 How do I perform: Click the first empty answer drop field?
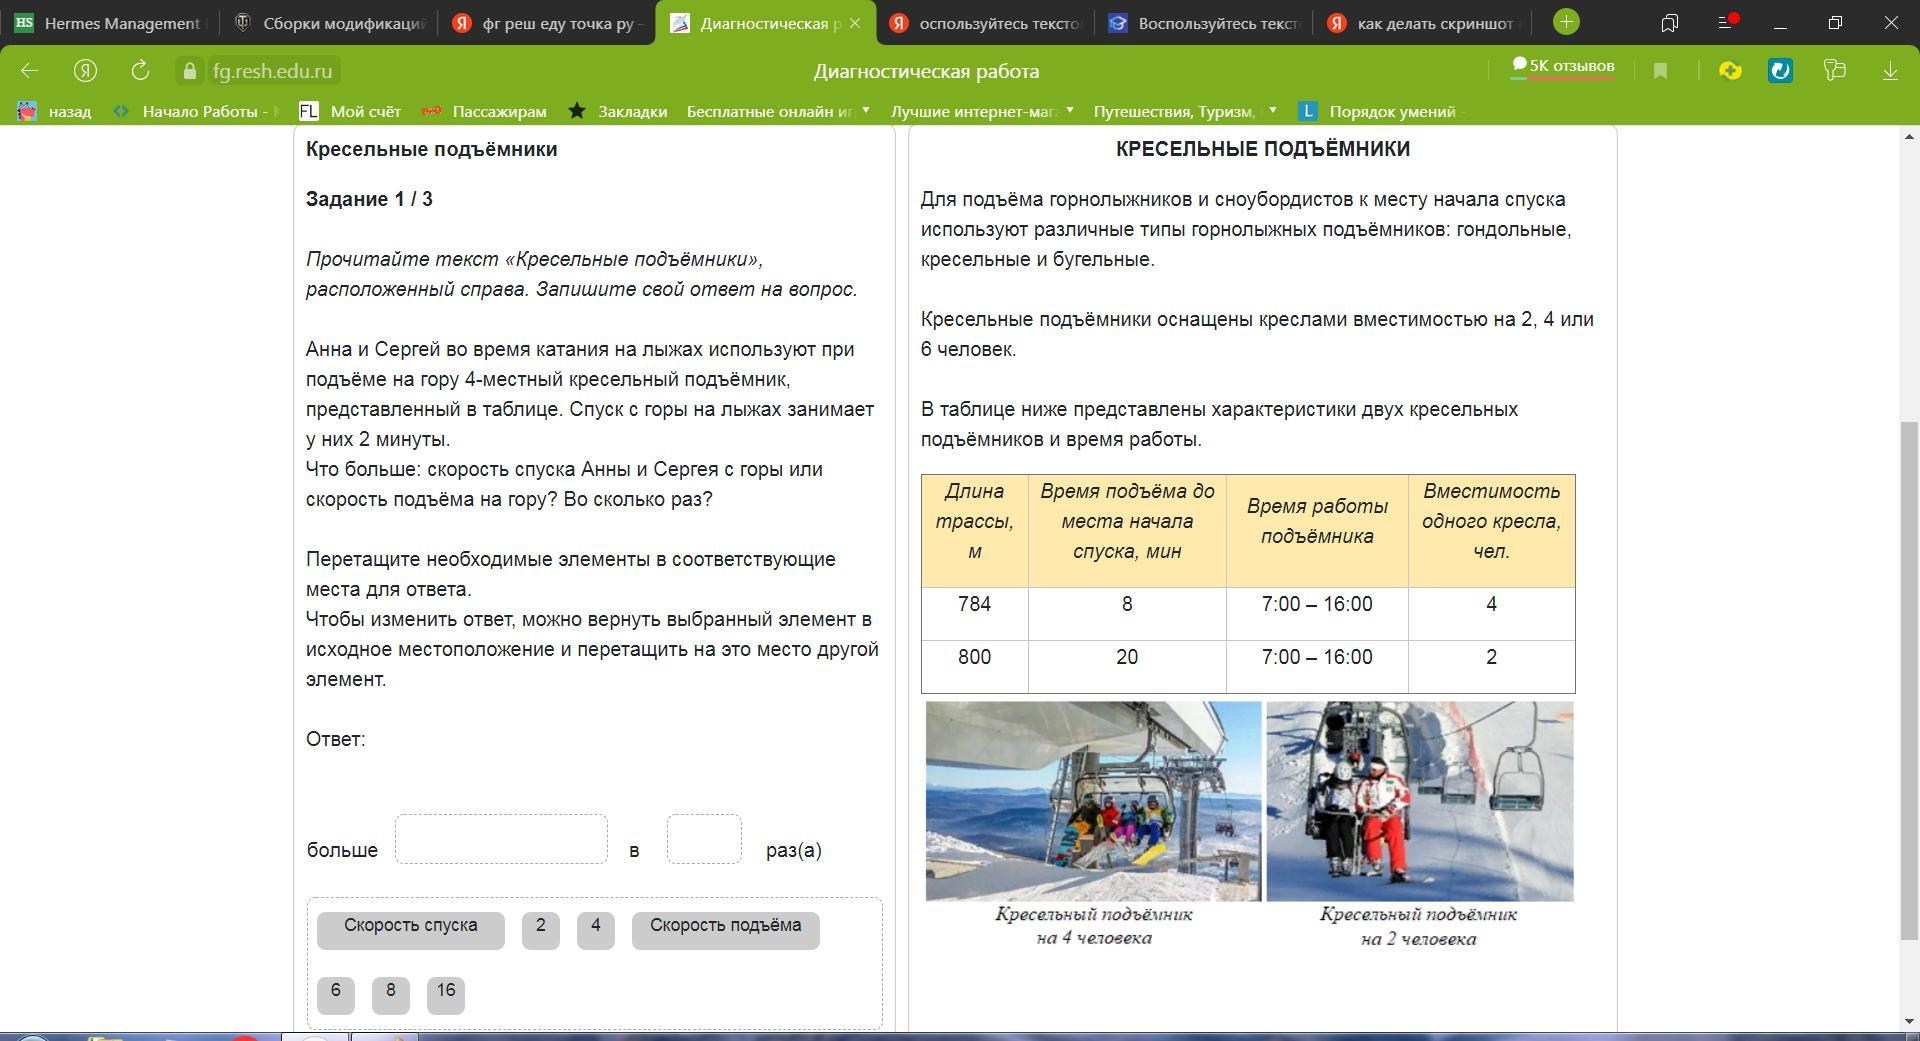pyautogui.click(x=501, y=839)
